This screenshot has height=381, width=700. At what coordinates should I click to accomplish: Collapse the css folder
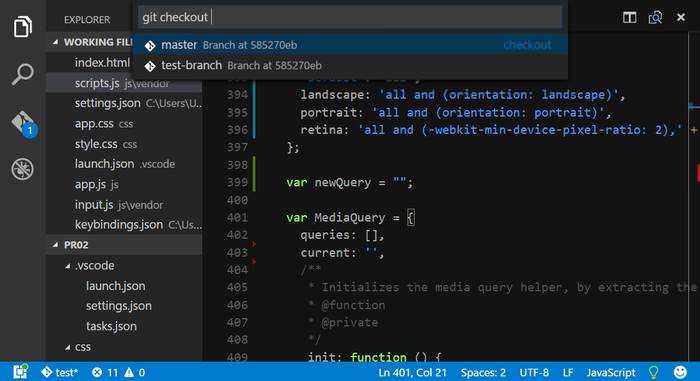pos(67,347)
